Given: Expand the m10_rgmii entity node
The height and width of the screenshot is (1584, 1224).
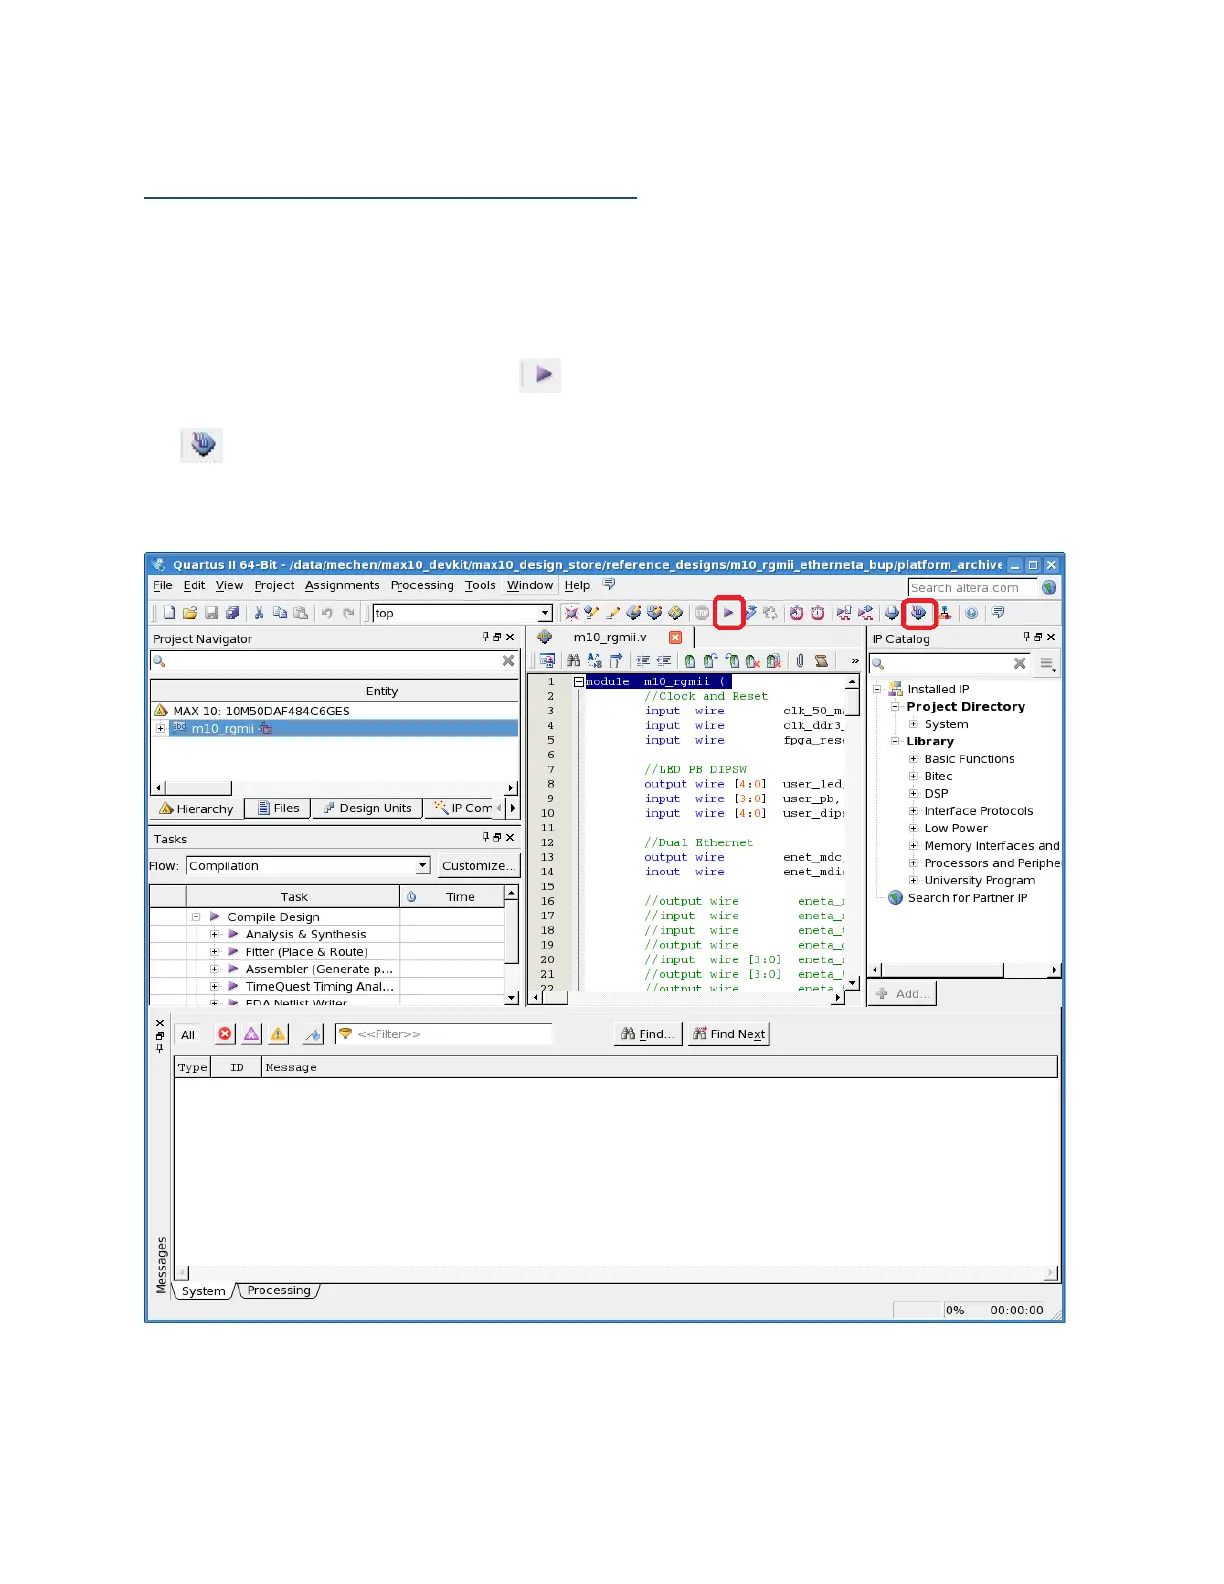Looking at the screenshot, I should click(x=160, y=728).
